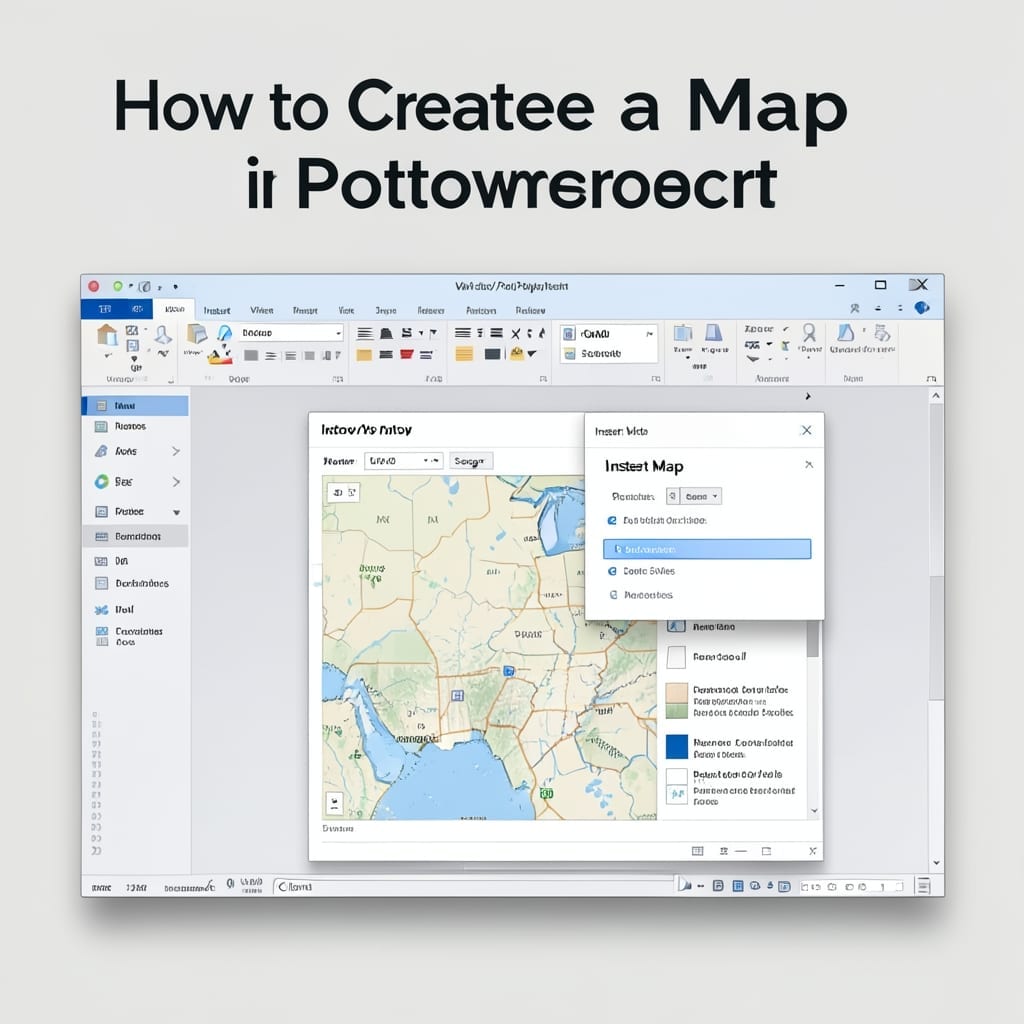Click the yellow lined-note icon in the ribbon
This screenshot has width=1024, height=1024.
click(x=464, y=355)
